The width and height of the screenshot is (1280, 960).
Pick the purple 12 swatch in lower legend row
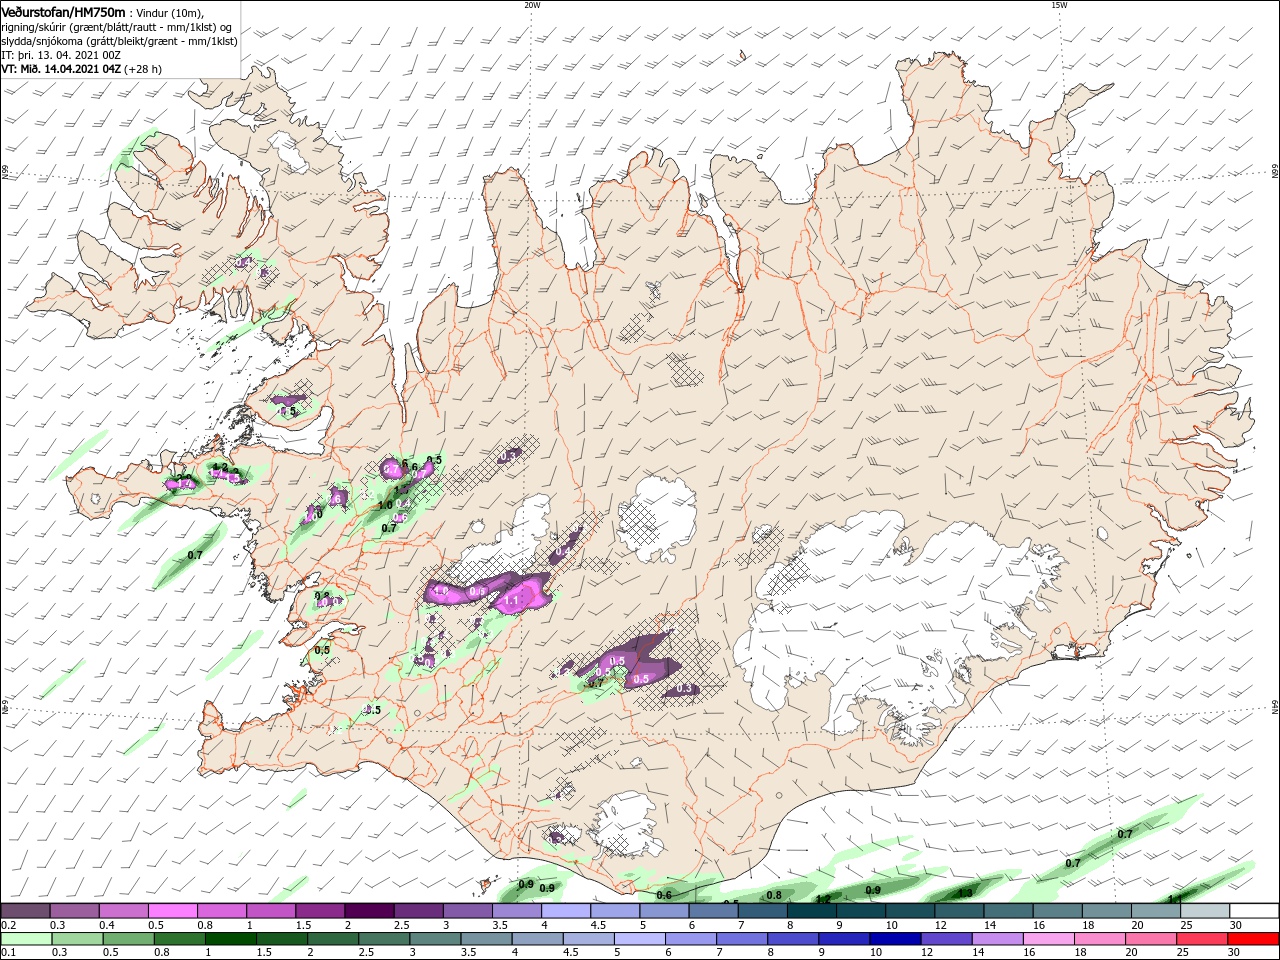pyautogui.click(x=946, y=939)
